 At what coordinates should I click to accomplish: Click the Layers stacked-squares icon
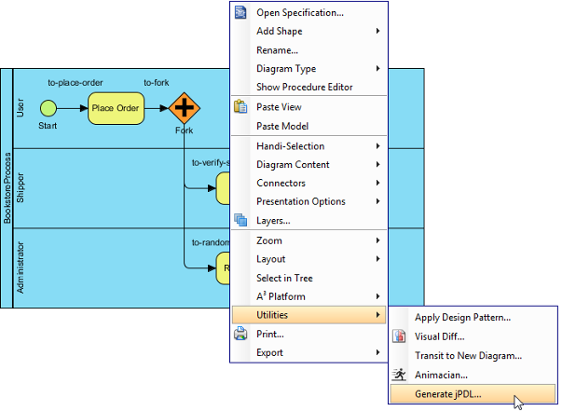(x=240, y=220)
